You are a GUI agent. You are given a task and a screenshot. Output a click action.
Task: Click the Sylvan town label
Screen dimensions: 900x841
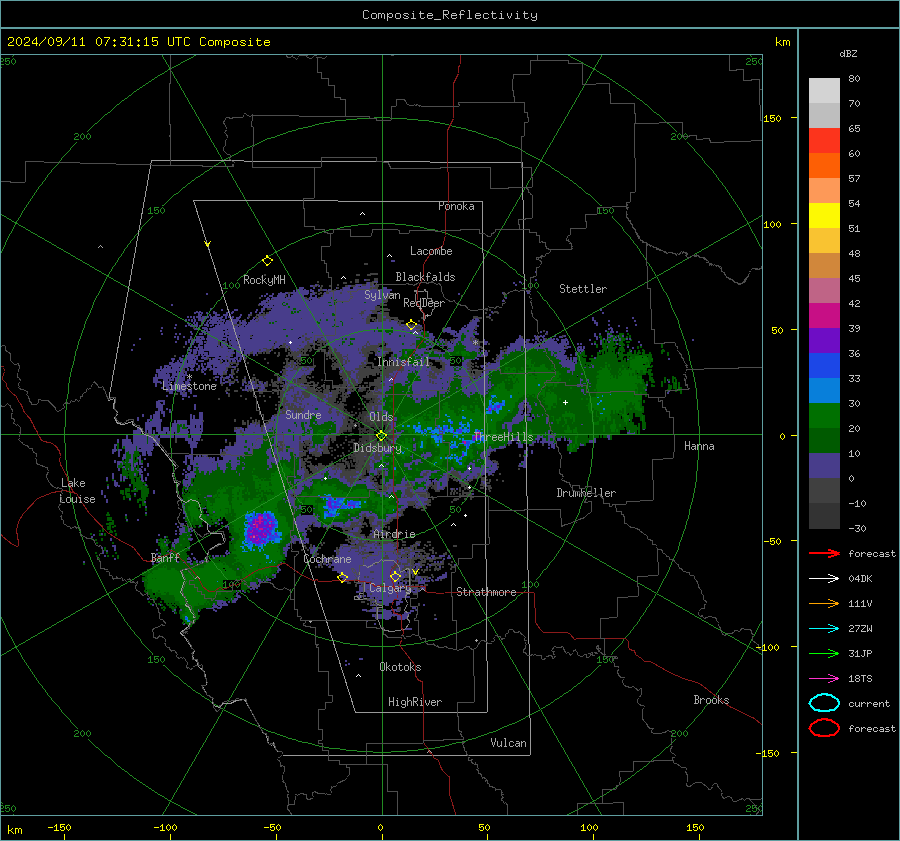tap(382, 295)
